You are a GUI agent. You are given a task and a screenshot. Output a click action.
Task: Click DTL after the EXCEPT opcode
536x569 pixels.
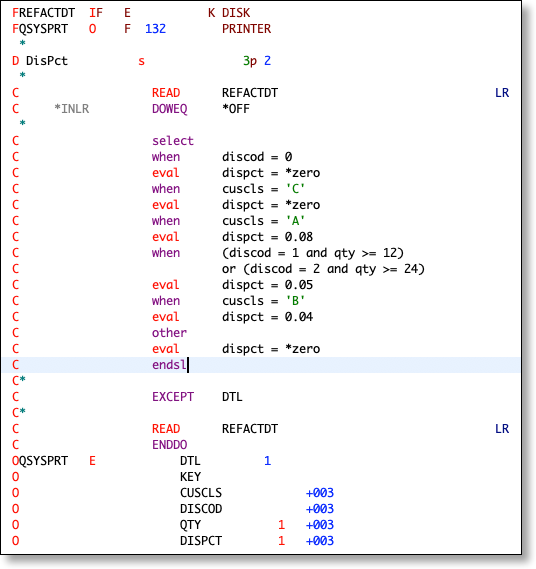point(232,397)
